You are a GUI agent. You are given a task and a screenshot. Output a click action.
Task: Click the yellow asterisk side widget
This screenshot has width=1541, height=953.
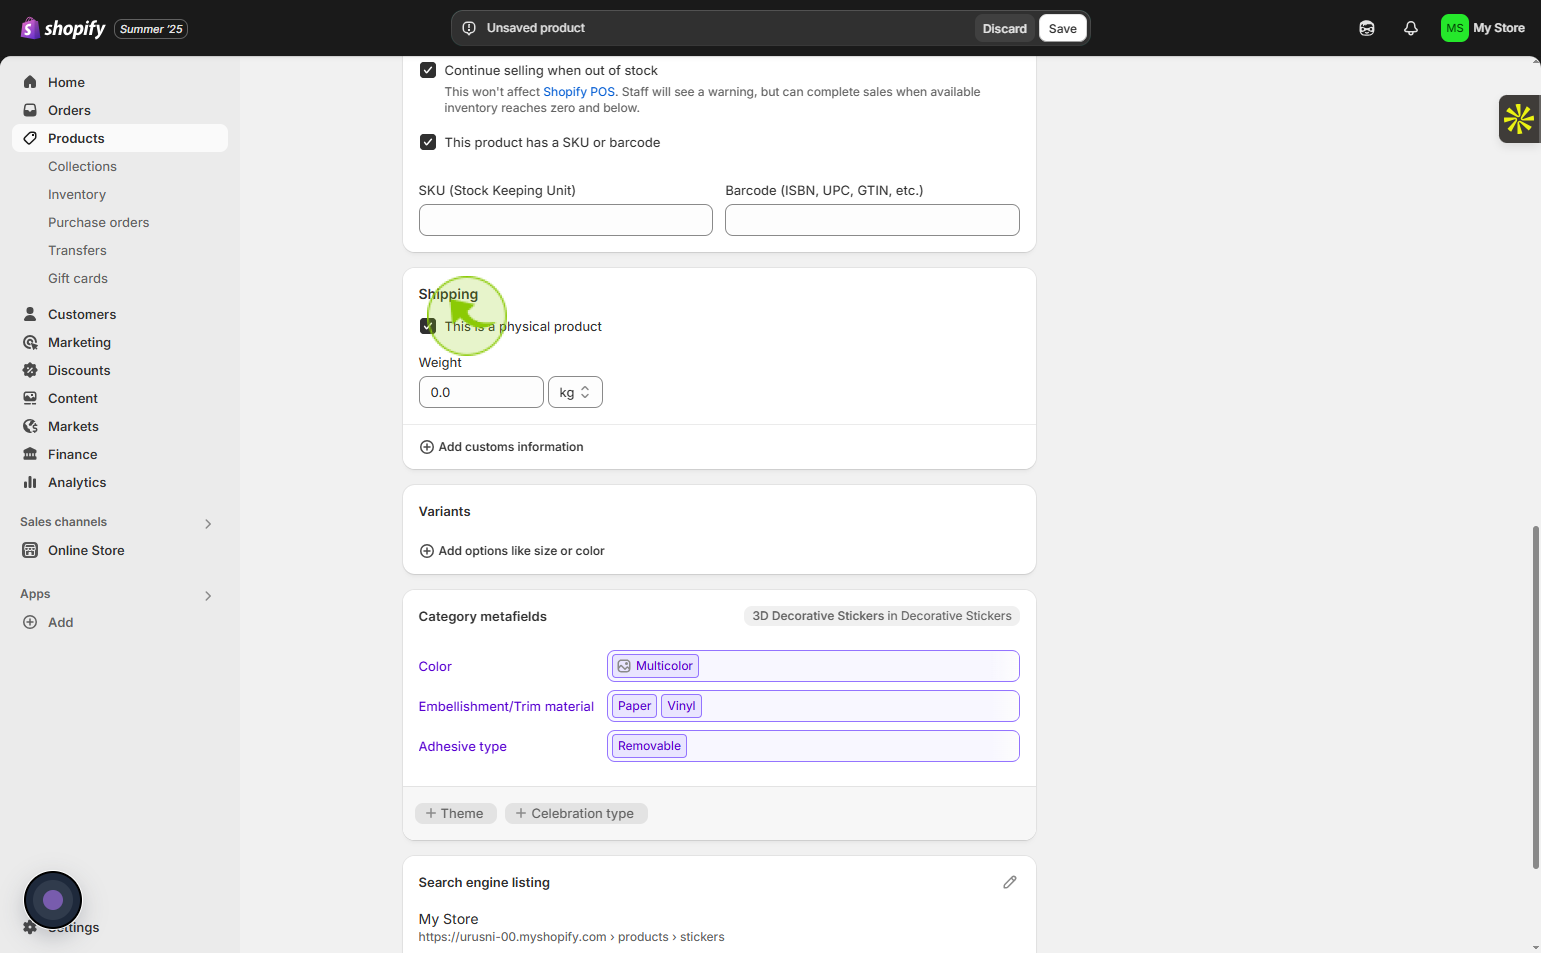click(x=1519, y=119)
